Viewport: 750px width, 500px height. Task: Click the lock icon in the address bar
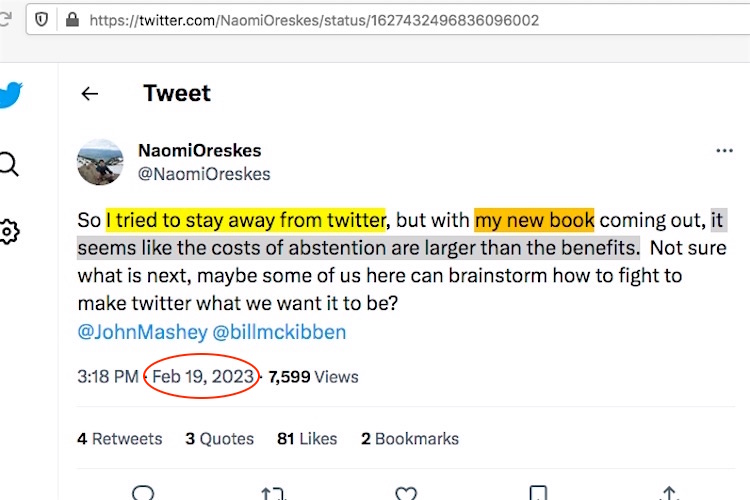click(x=71, y=20)
